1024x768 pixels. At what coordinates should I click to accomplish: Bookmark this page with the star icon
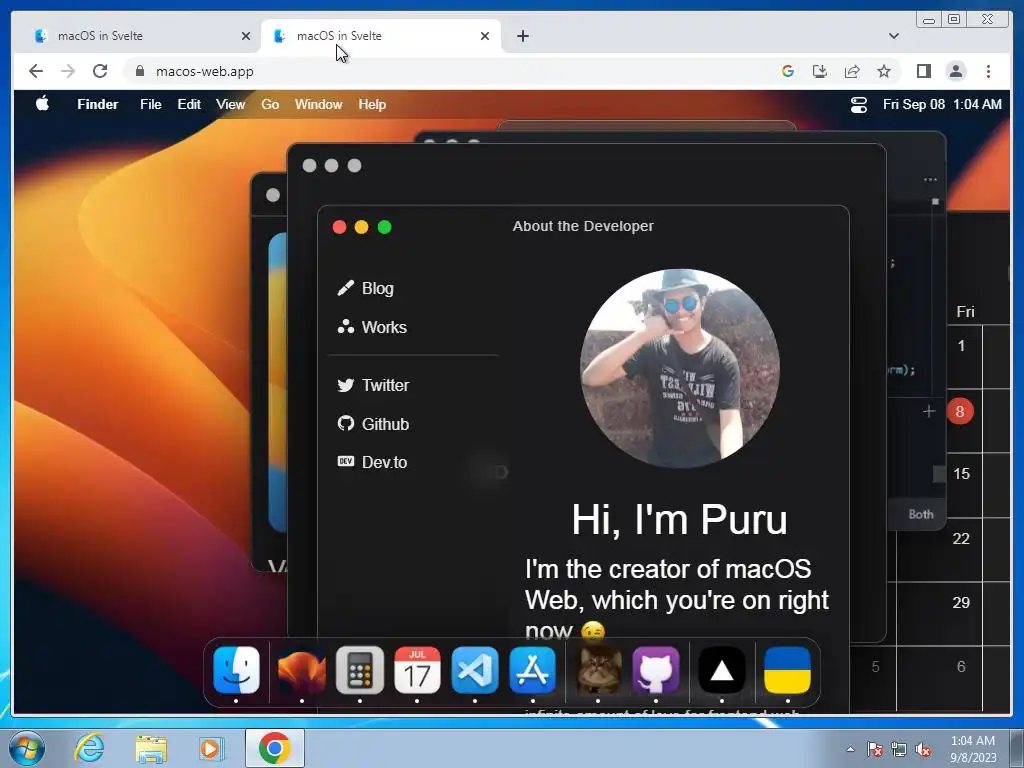tap(884, 71)
